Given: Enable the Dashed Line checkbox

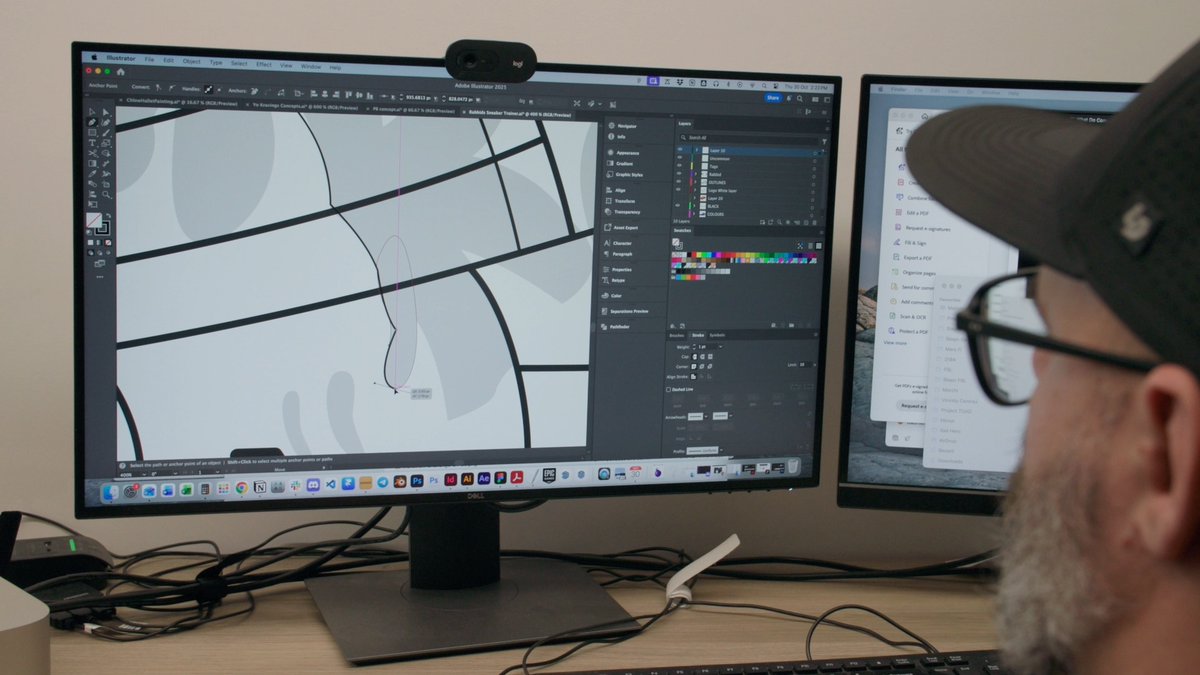Looking at the screenshot, I should click(x=668, y=389).
